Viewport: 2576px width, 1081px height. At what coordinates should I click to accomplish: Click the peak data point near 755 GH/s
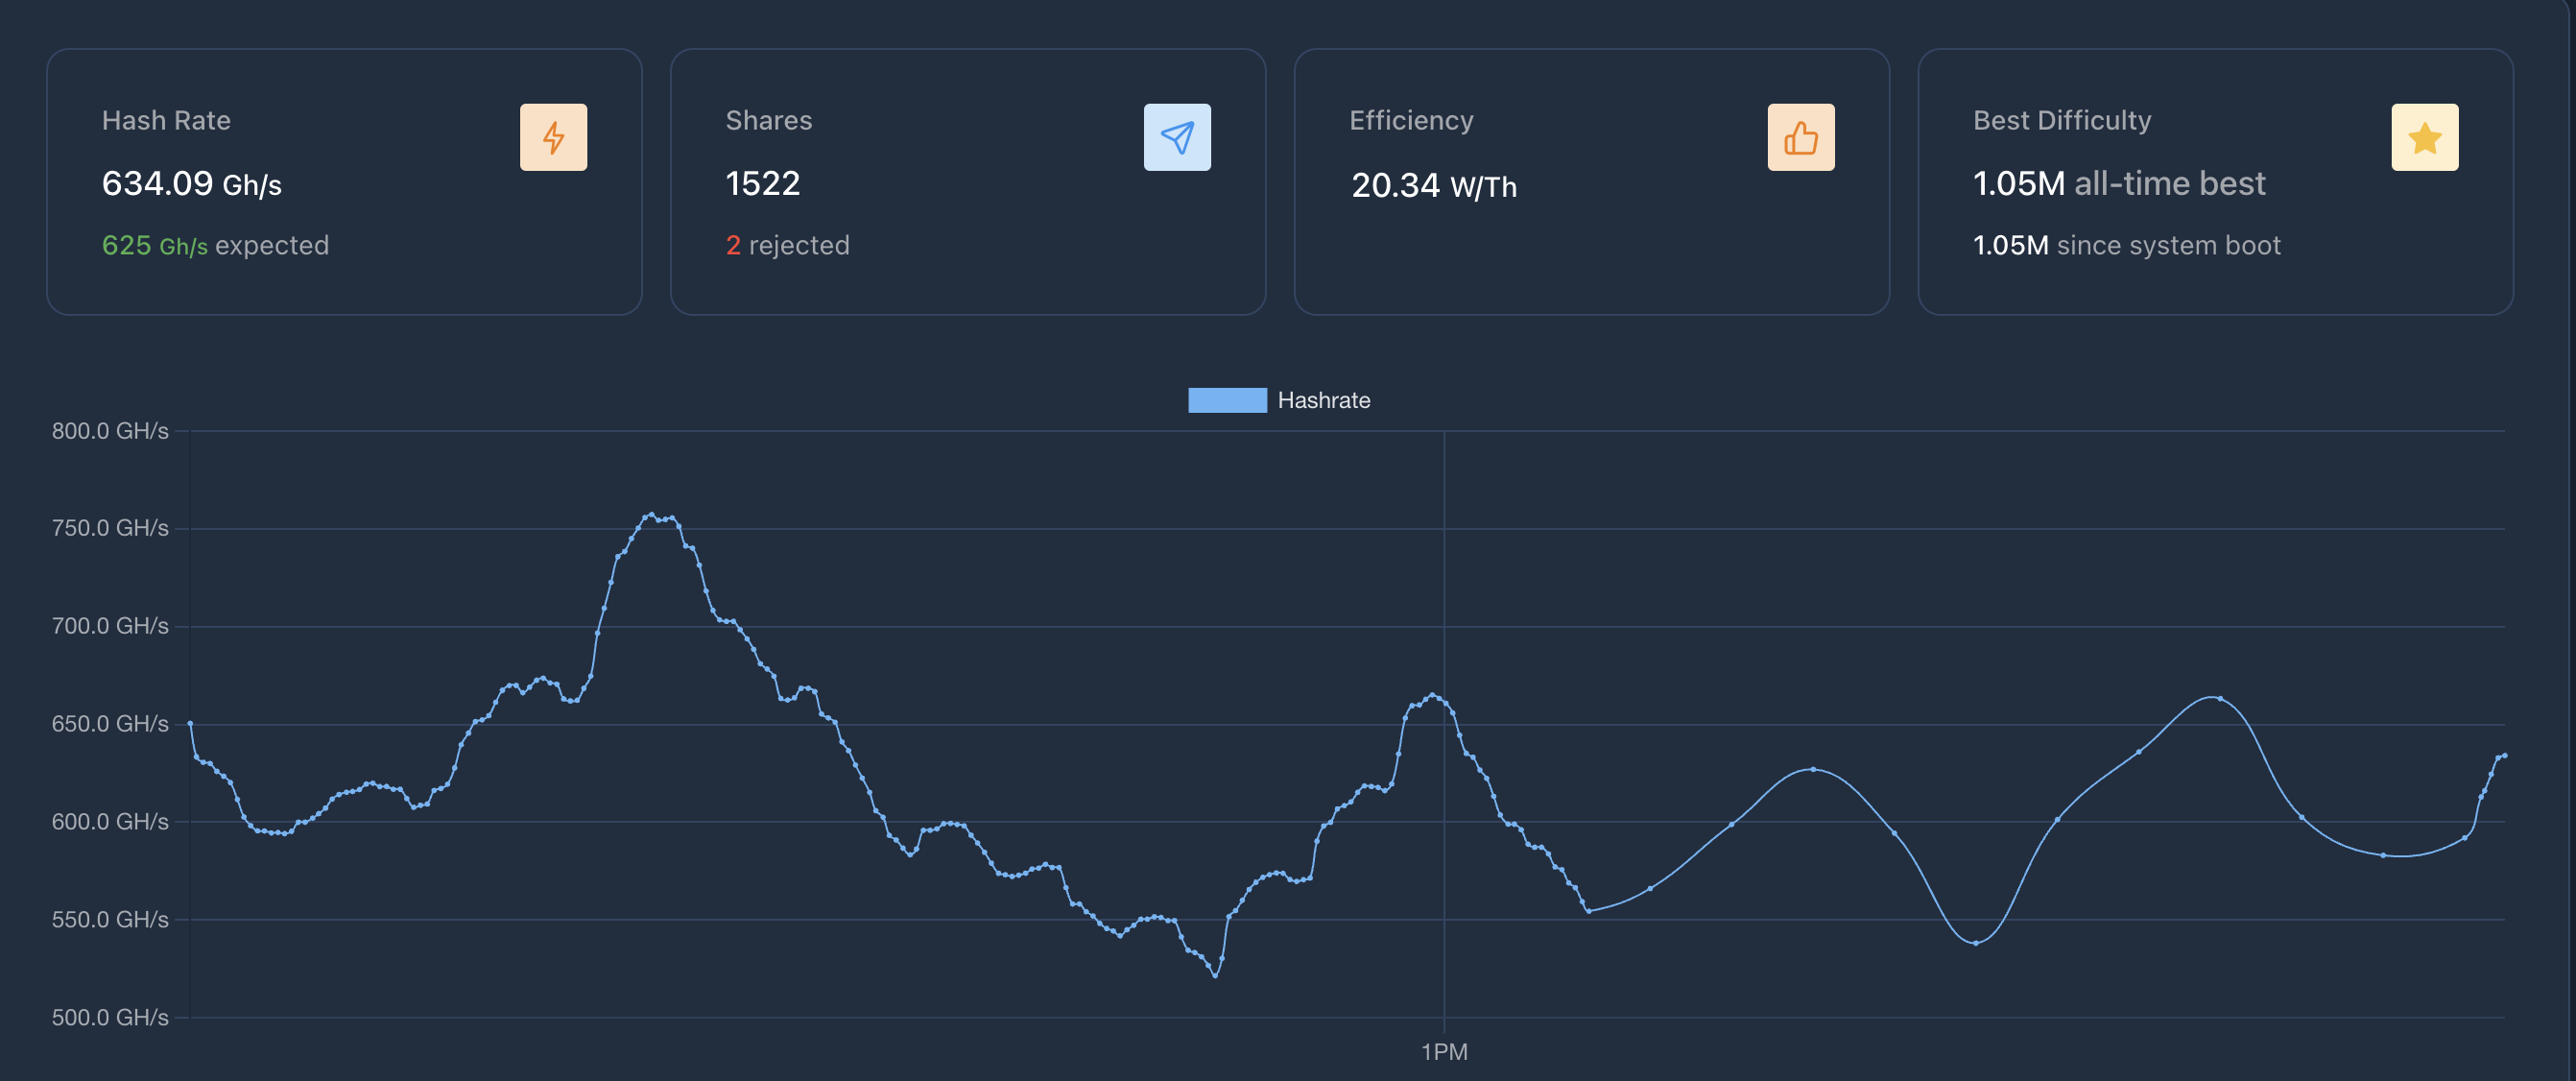652,513
